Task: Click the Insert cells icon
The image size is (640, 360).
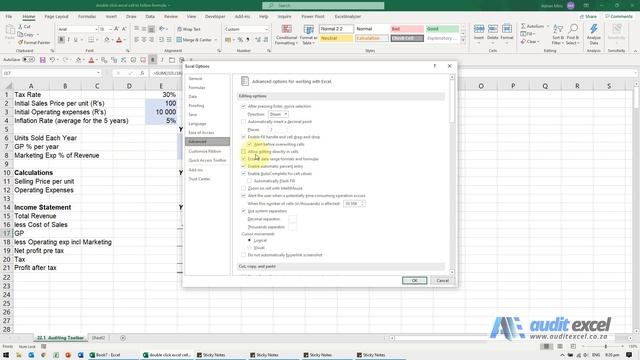Action: coord(479,29)
